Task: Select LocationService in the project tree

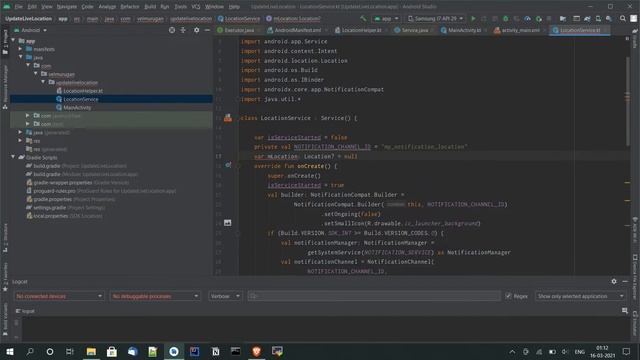Action: pos(81,99)
